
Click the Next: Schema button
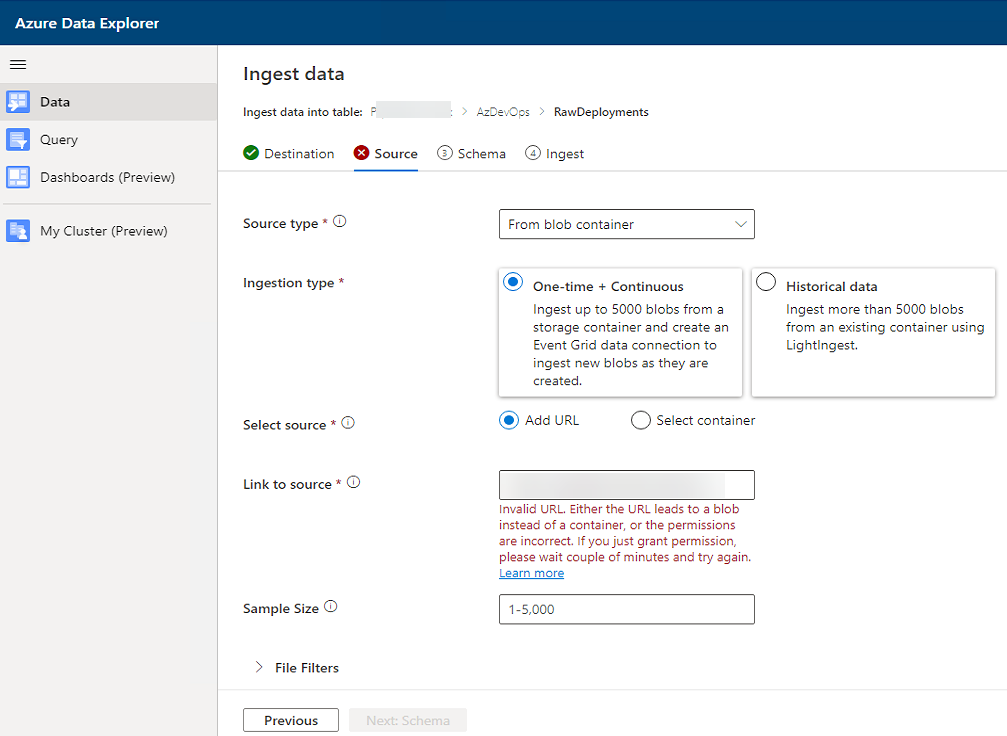tap(408, 720)
